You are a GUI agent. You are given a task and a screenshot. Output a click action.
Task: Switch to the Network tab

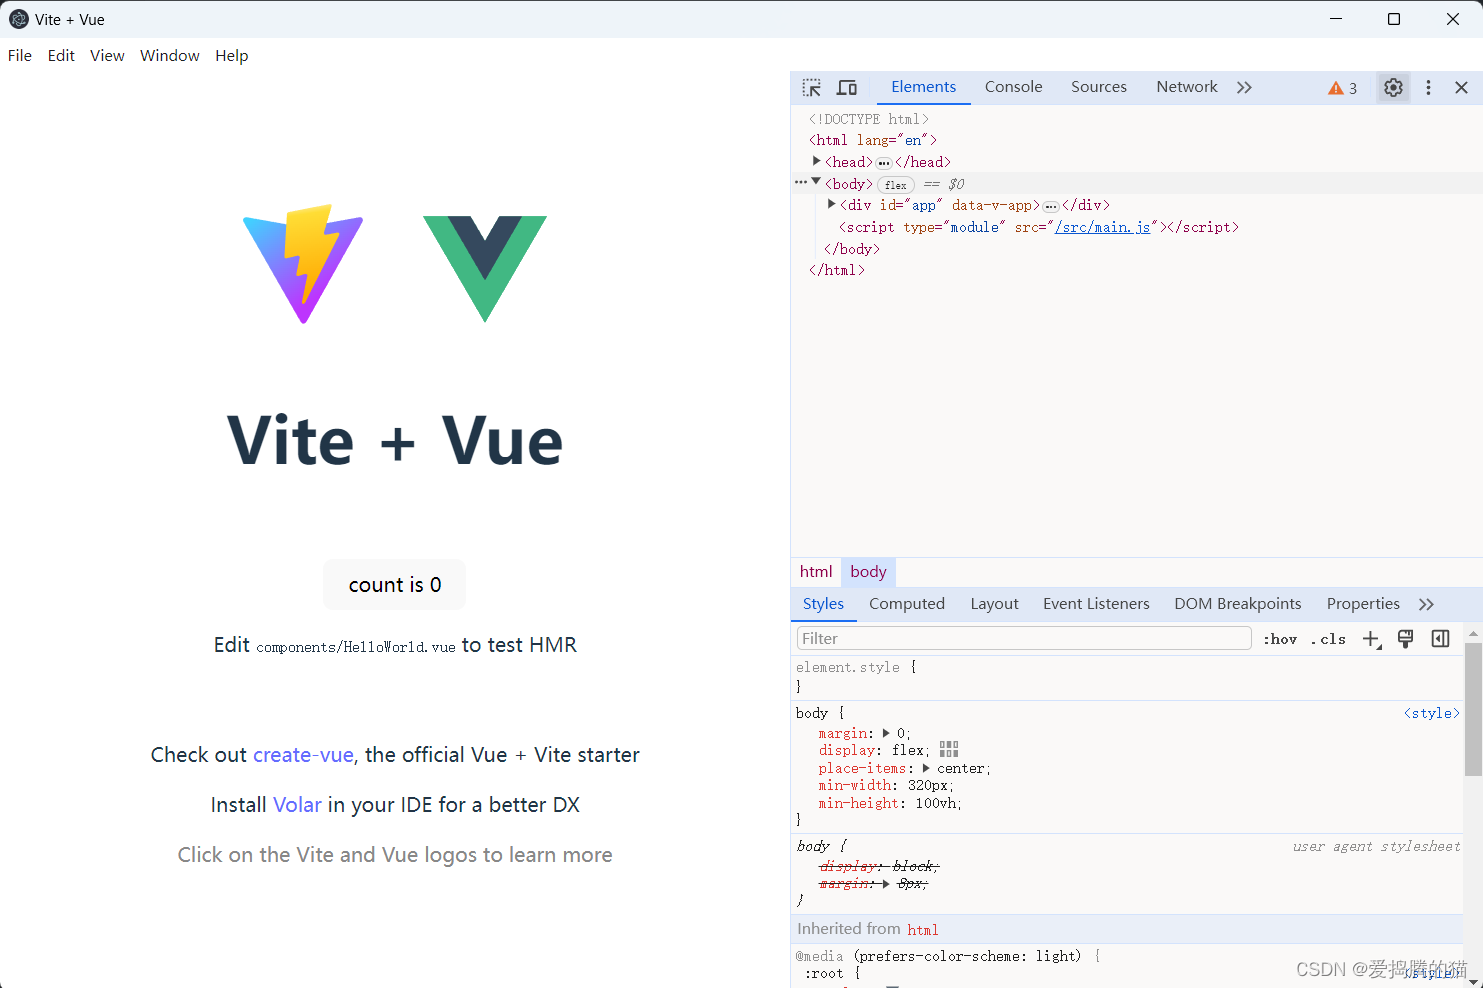click(1187, 87)
